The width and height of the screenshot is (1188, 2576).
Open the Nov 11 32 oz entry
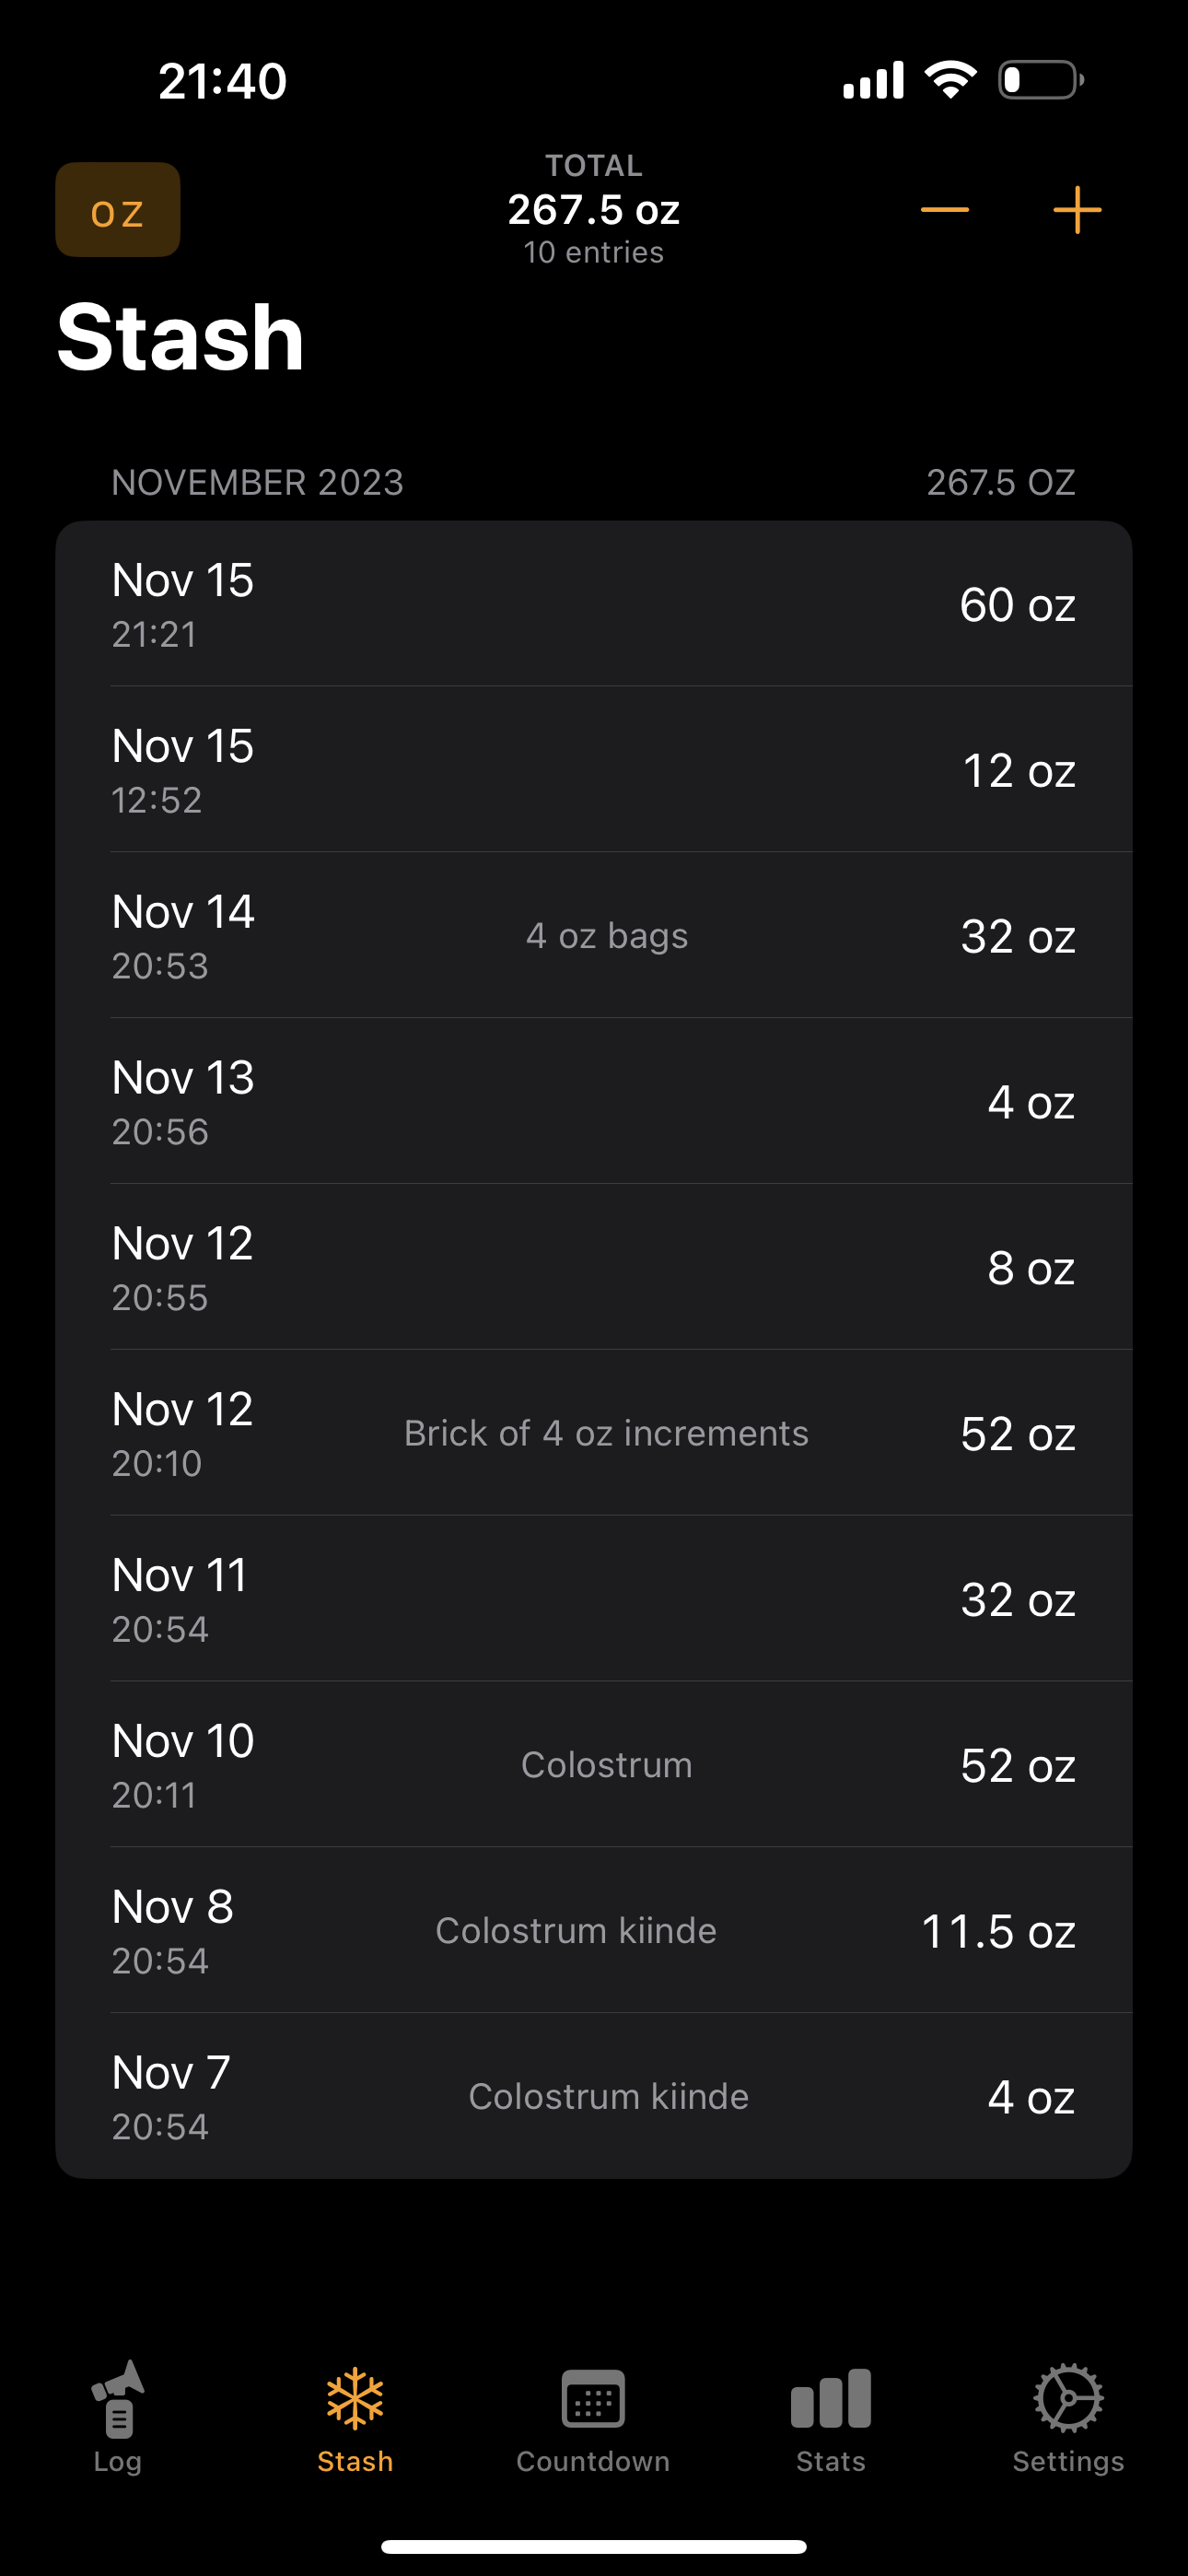[x=594, y=1600]
